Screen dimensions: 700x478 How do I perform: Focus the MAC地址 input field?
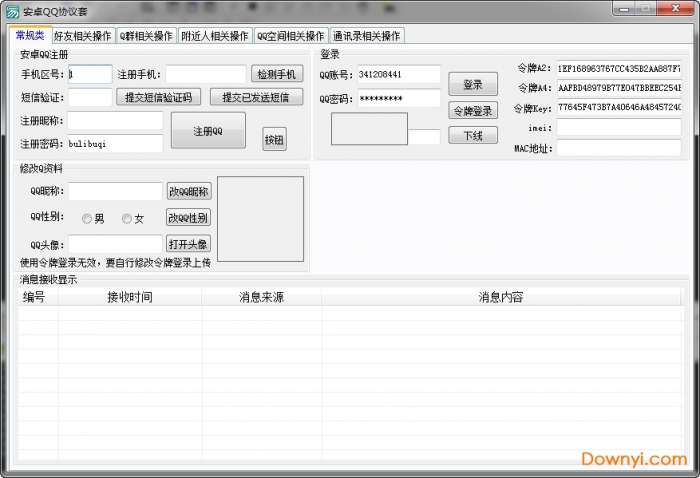[x=619, y=148]
